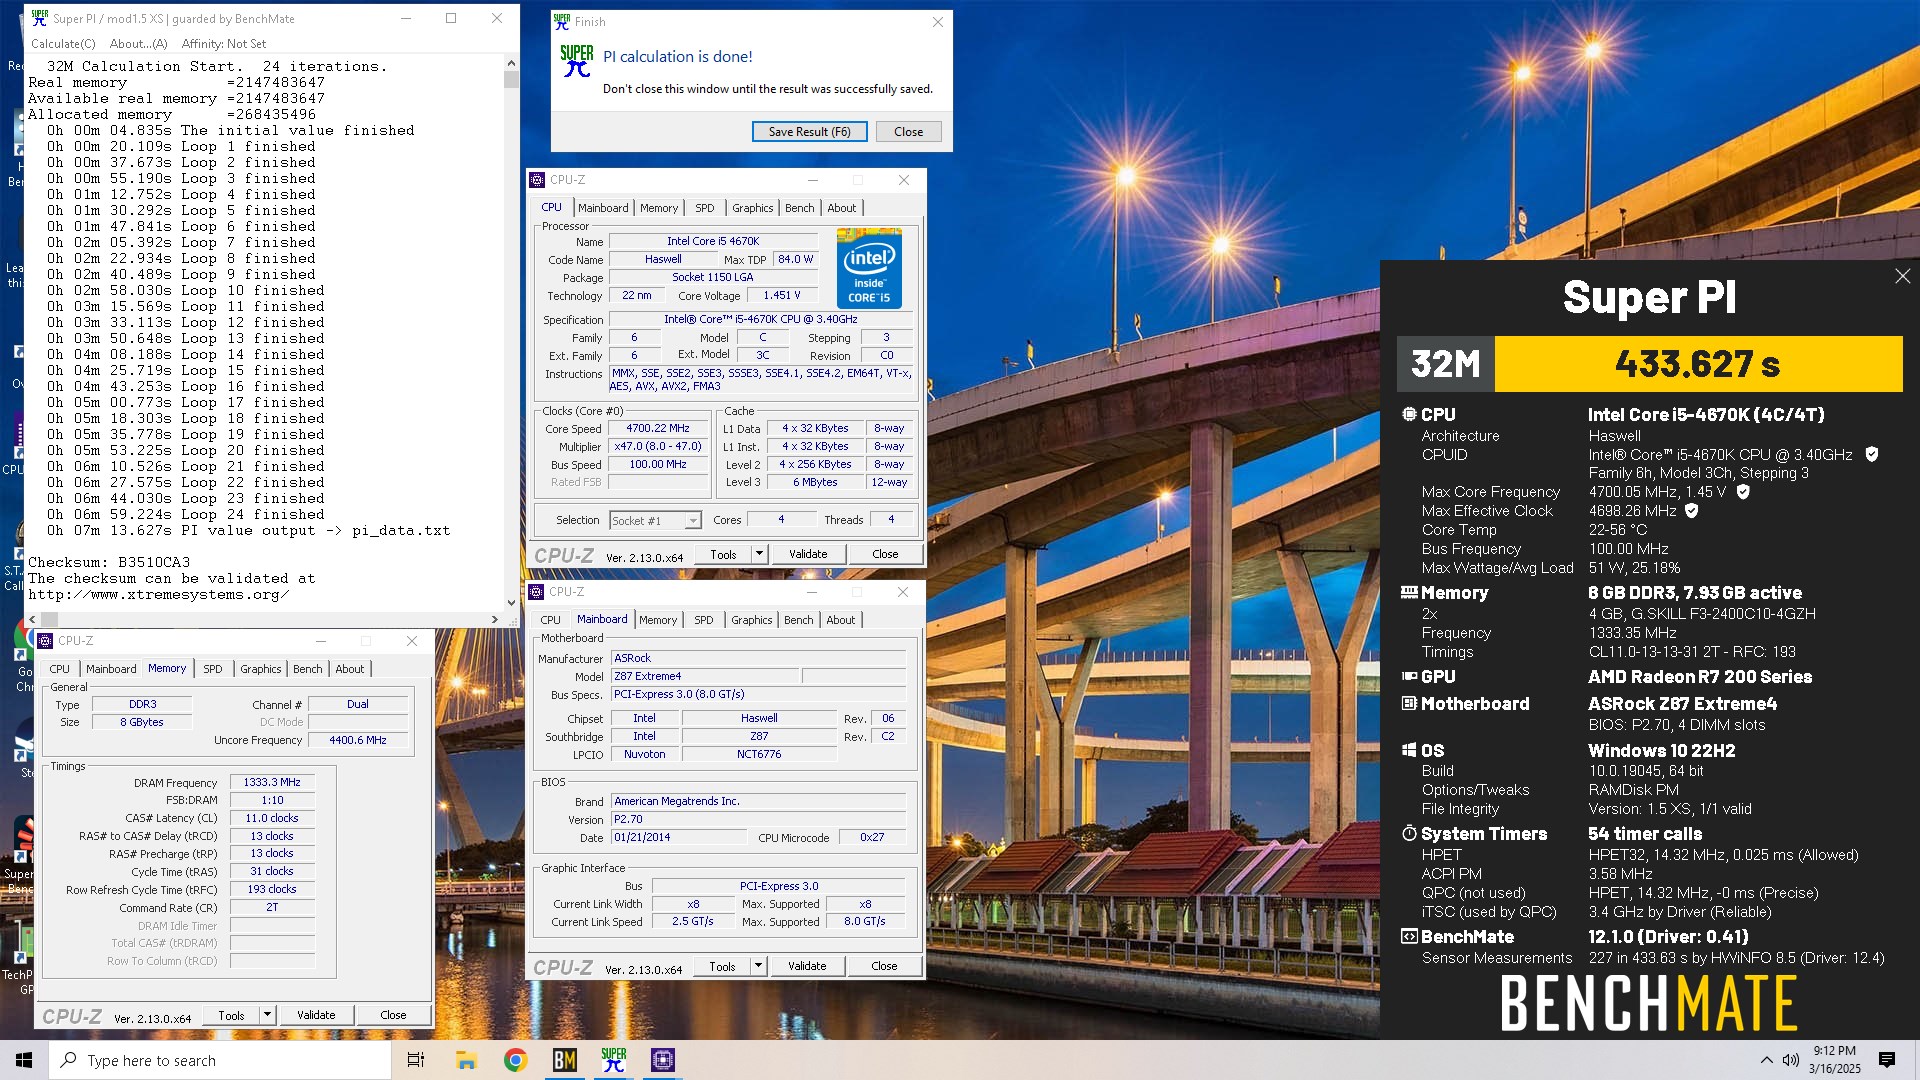Click Super PI horizontal scroll right arrow
Image resolution: width=1920 pixels, height=1080 pixels.
(x=495, y=619)
